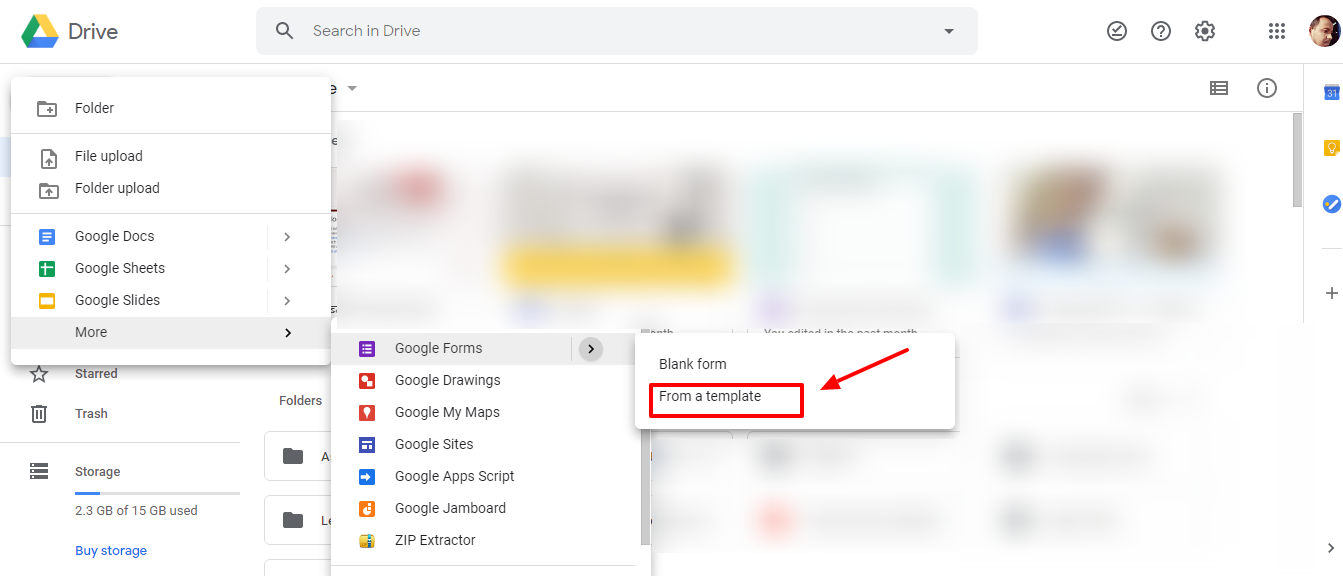Click the Google Forms purple icon
1343x576 pixels.
tap(367, 348)
